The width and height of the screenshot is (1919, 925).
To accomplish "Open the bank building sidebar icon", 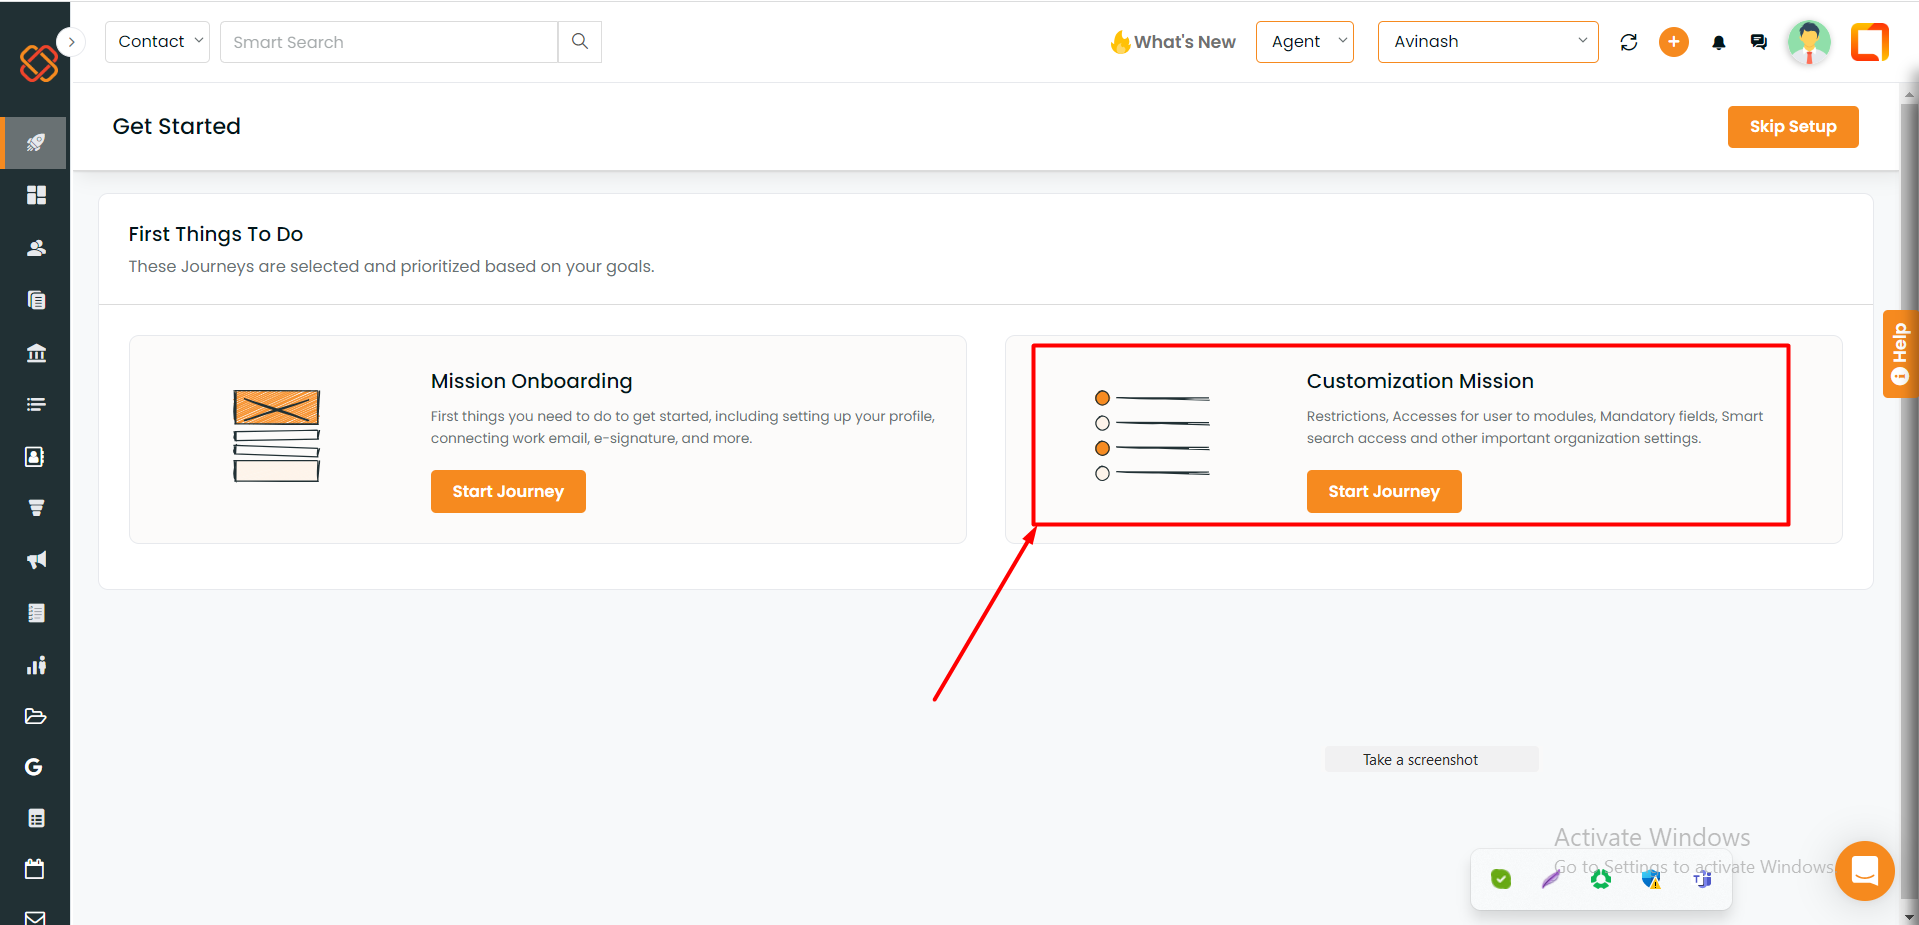I will coord(36,353).
